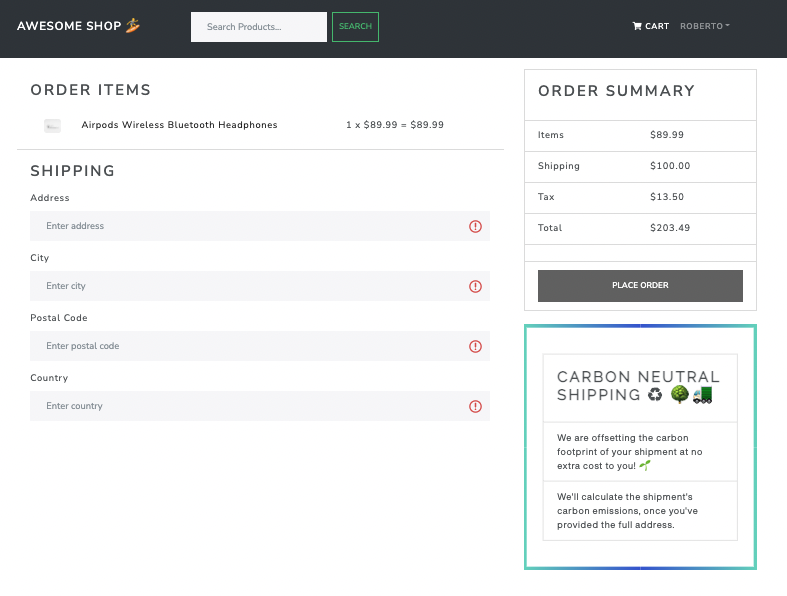Image resolution: width=787 pixels, height=596 pixels.
Task: Focus the Enter postal code field
Action: pos(260,346)
